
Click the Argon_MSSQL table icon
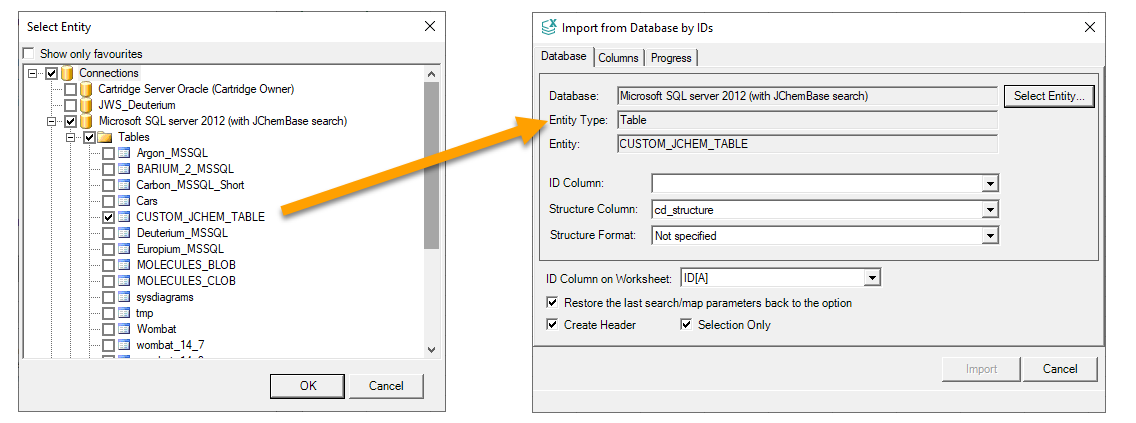(125, 153)
